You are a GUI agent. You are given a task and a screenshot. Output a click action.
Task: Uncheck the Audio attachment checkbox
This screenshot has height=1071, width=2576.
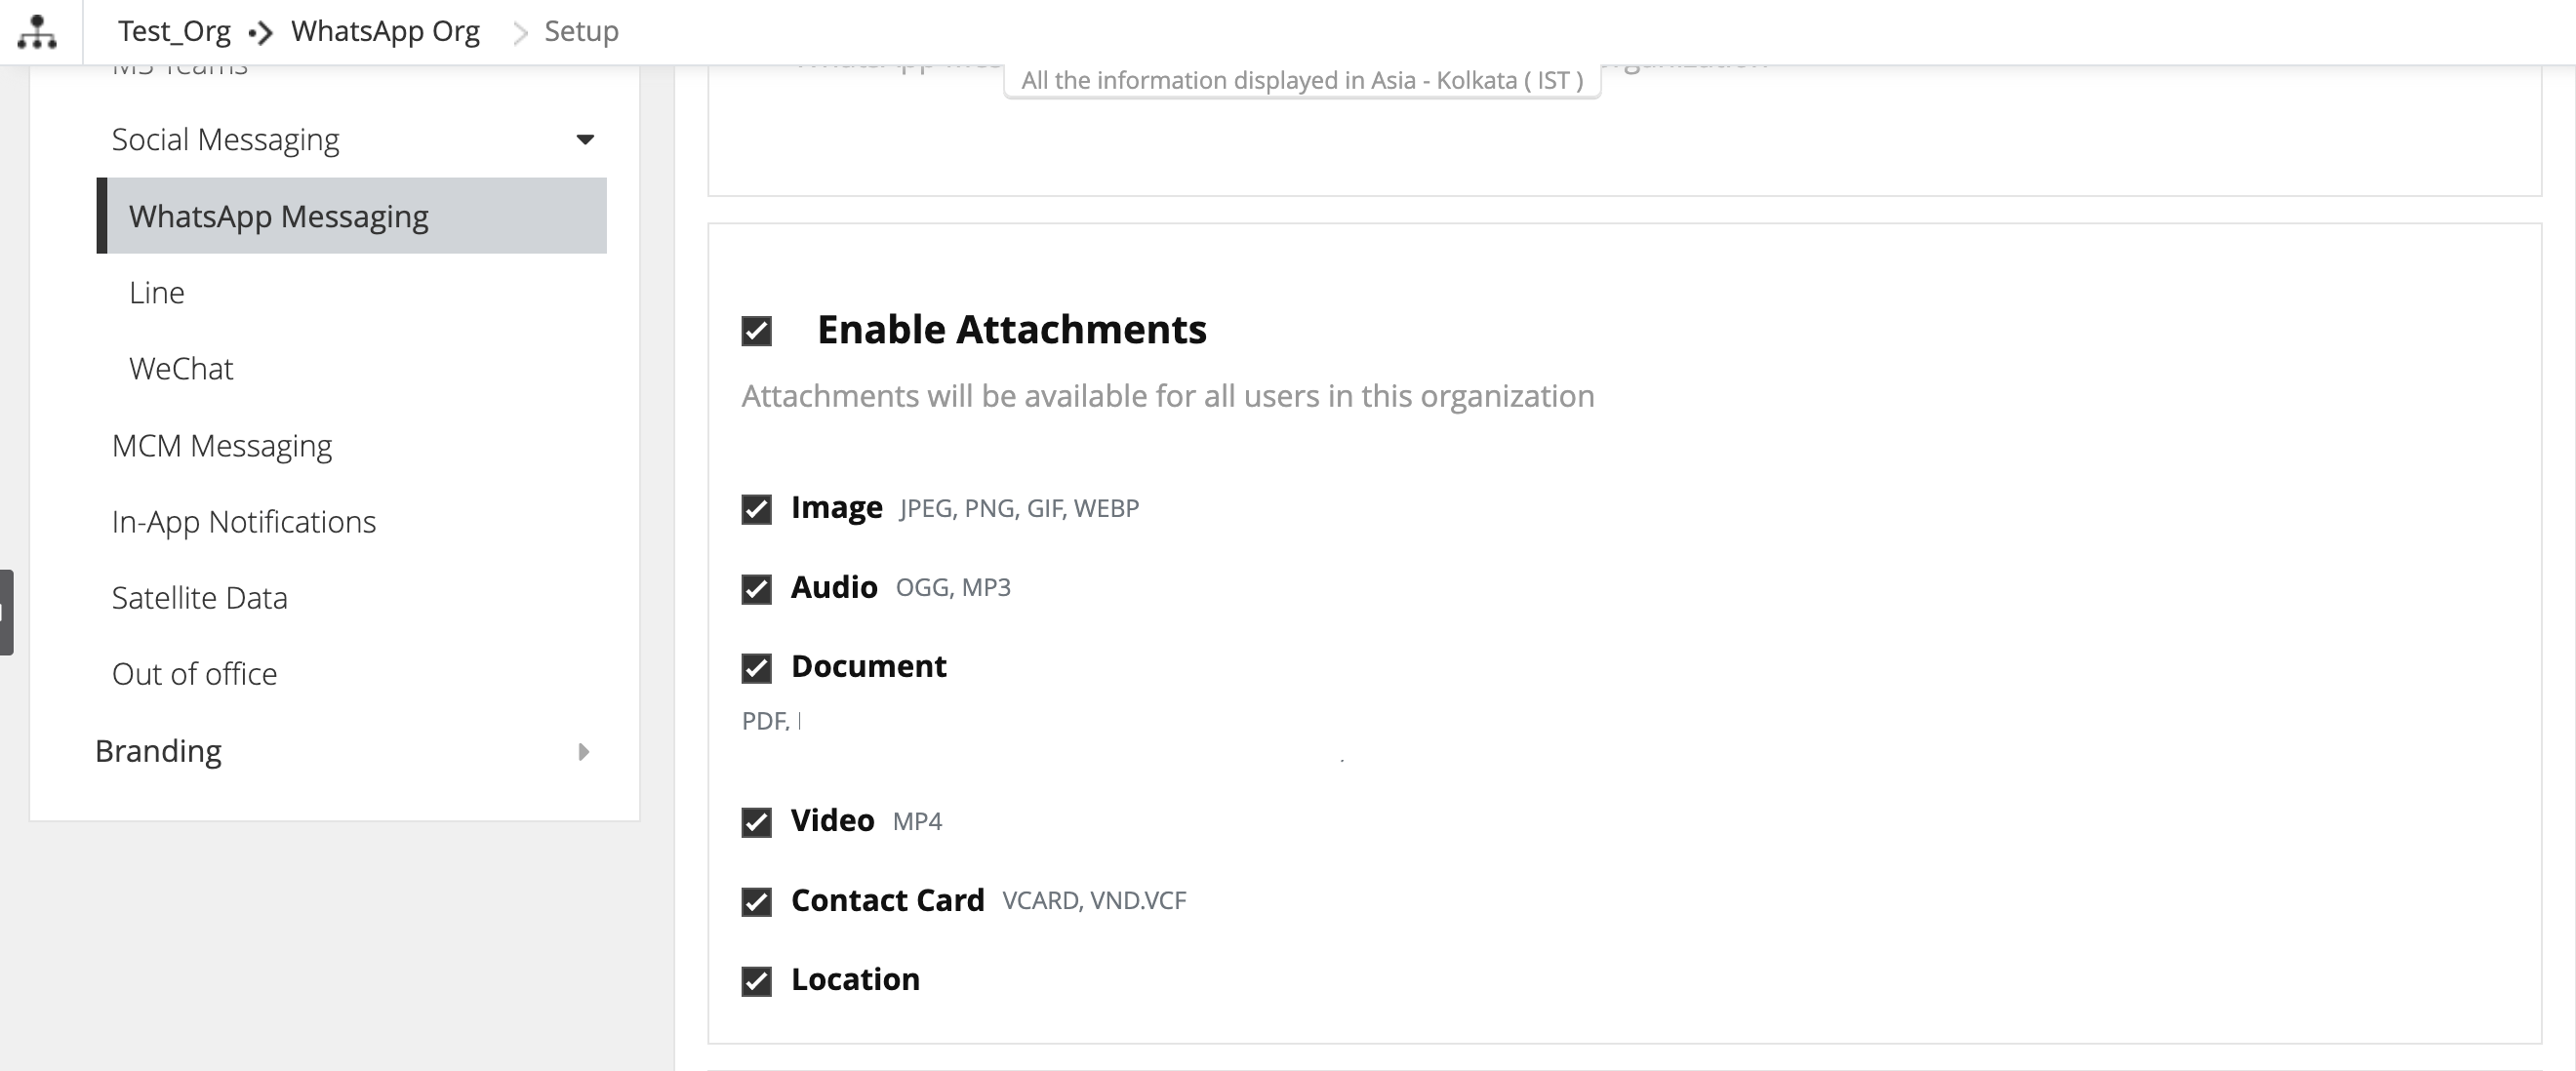(757, 589)
